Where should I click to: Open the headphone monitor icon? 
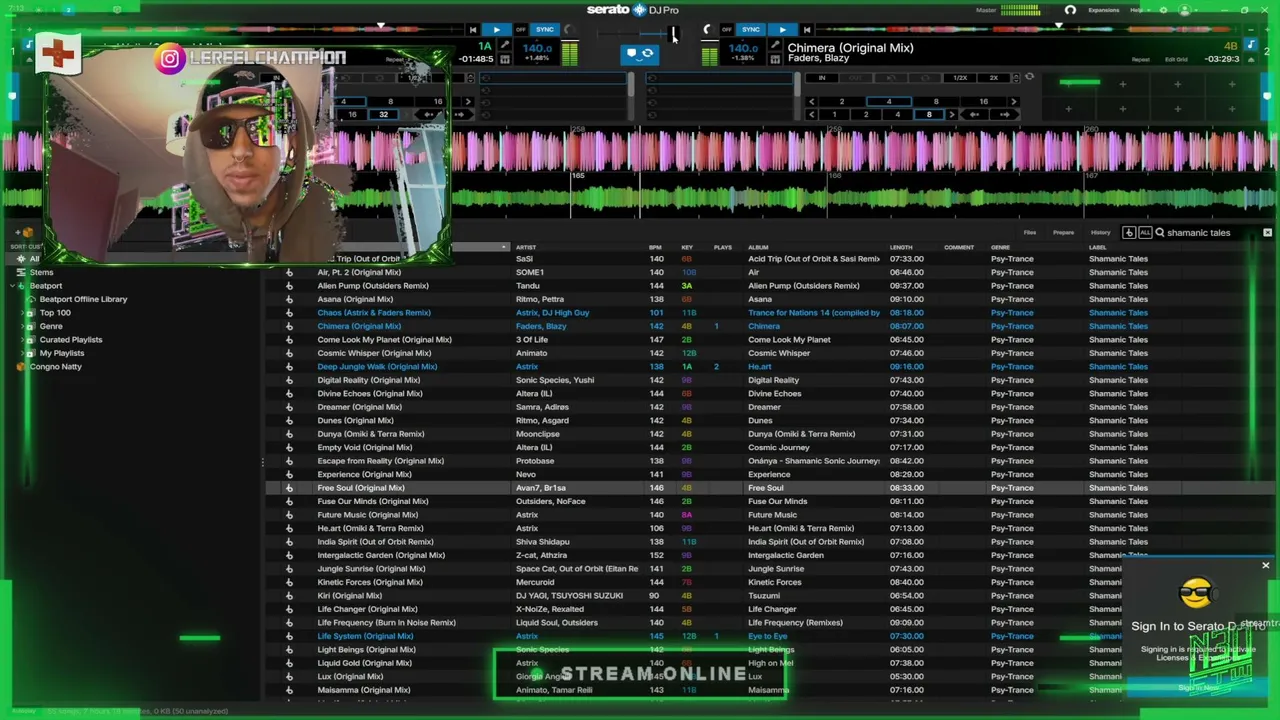[1070, 10]
